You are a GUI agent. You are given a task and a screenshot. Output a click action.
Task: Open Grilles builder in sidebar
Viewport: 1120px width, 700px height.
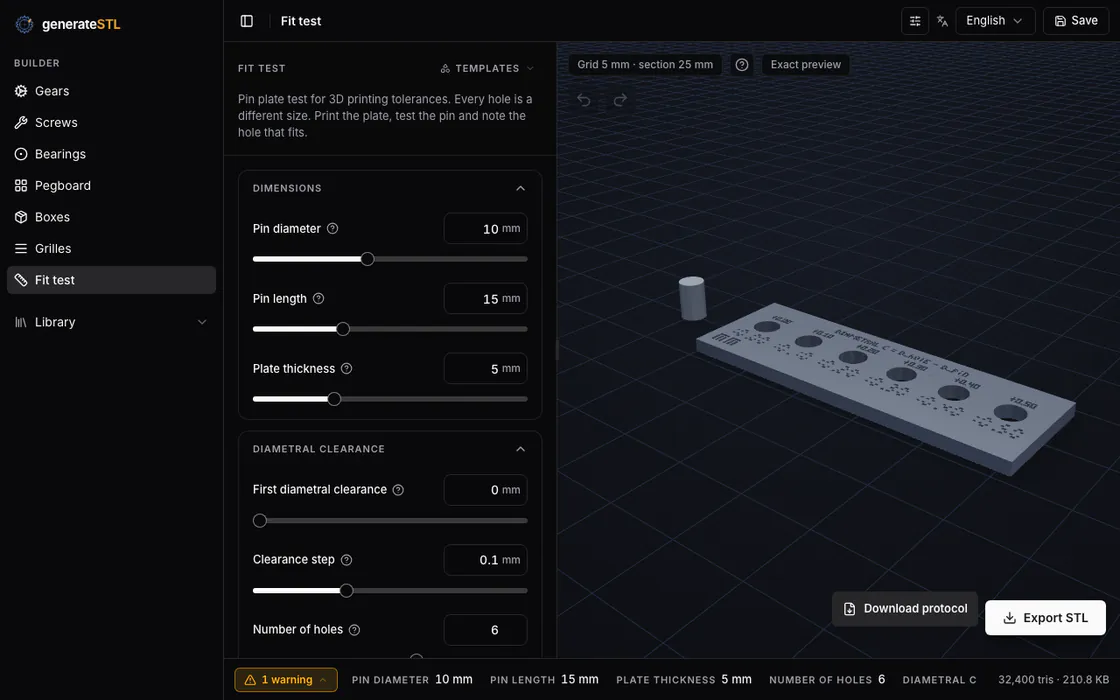point(111,249)
